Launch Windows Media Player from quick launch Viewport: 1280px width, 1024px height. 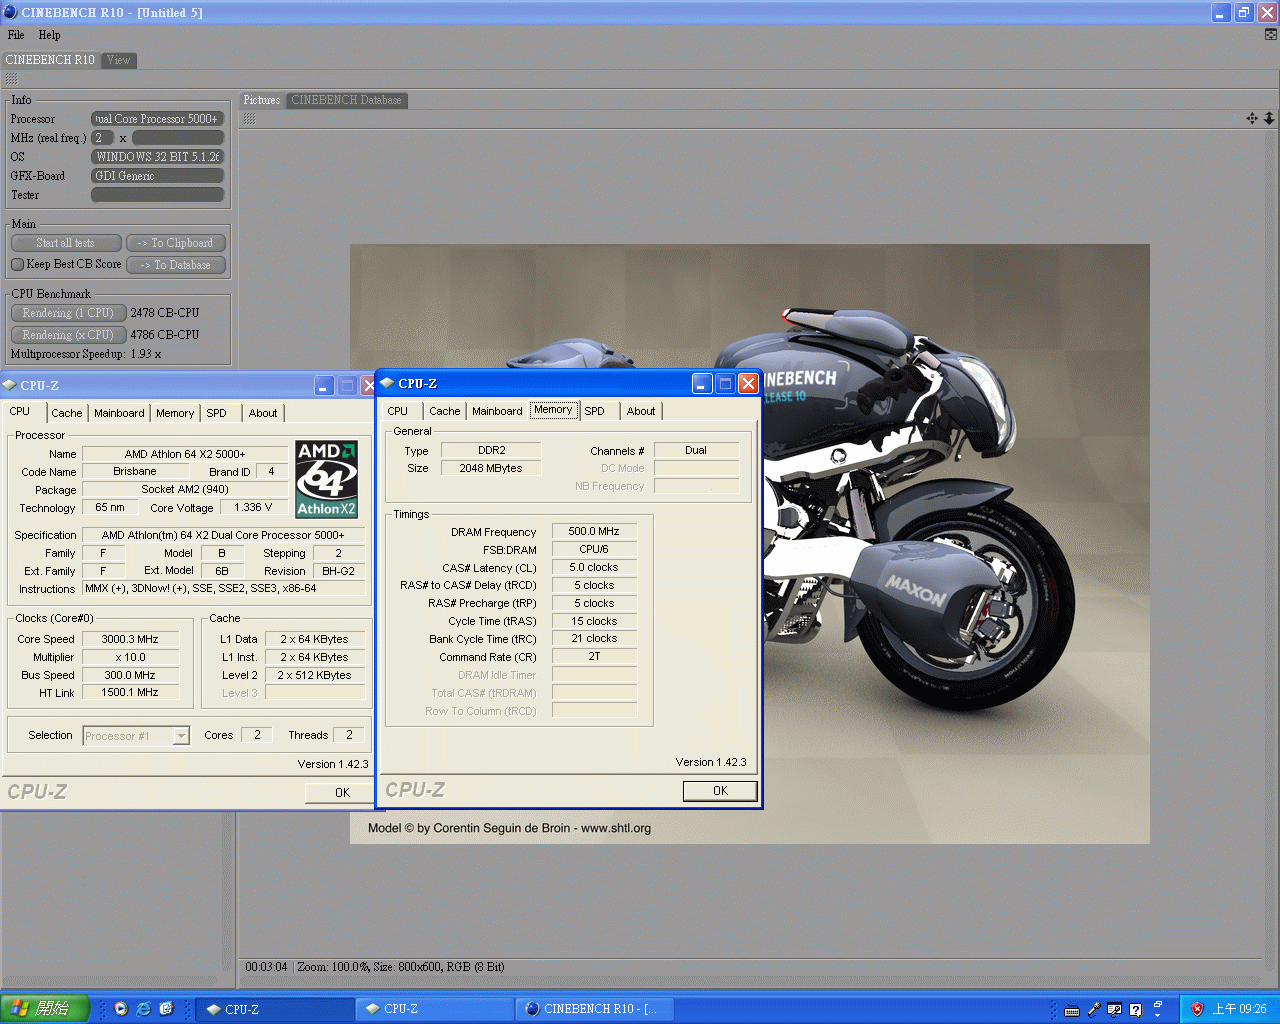tap(121, 1009)
